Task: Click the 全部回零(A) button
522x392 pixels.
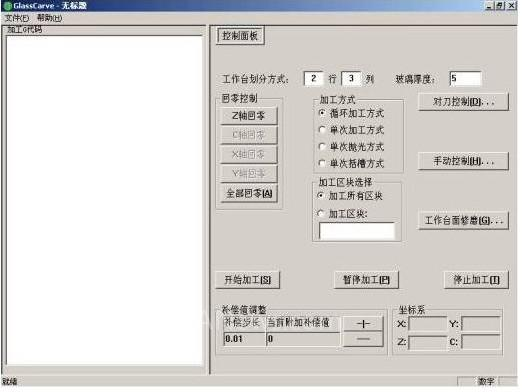Action: tap(249, 193)
